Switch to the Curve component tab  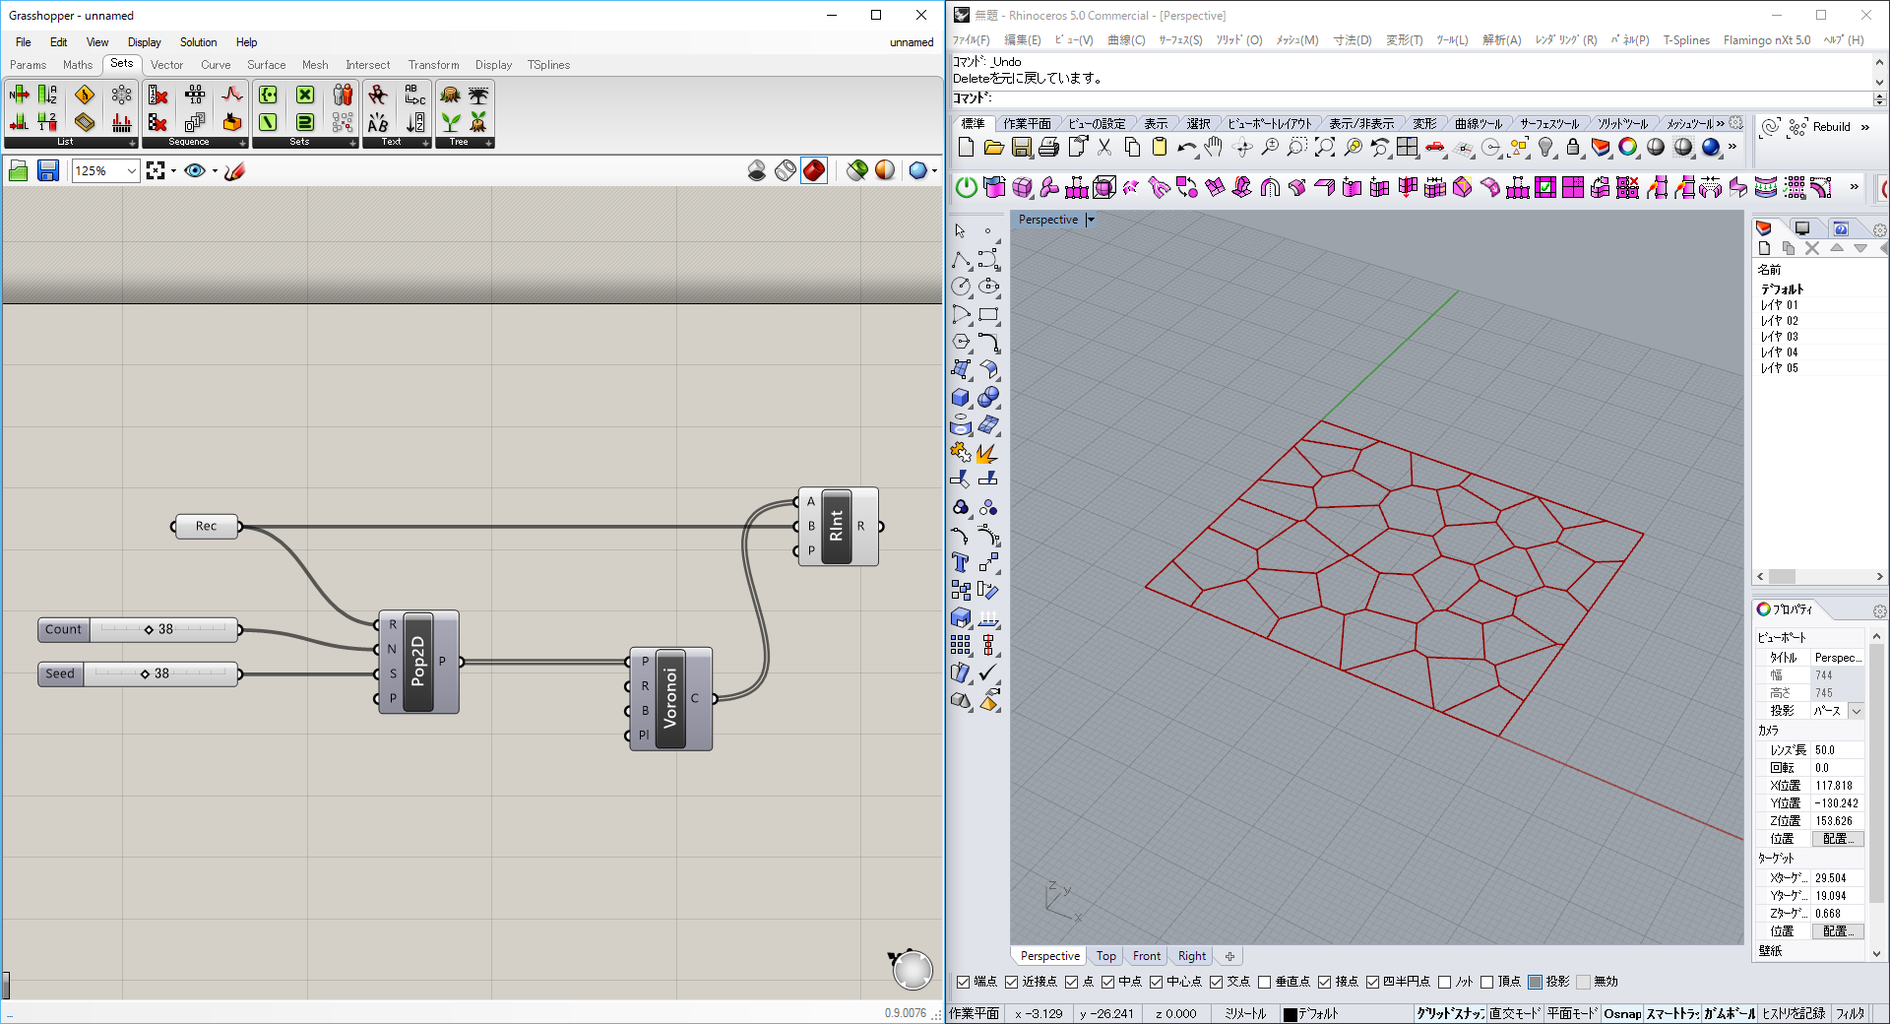[x=215, y=65]
